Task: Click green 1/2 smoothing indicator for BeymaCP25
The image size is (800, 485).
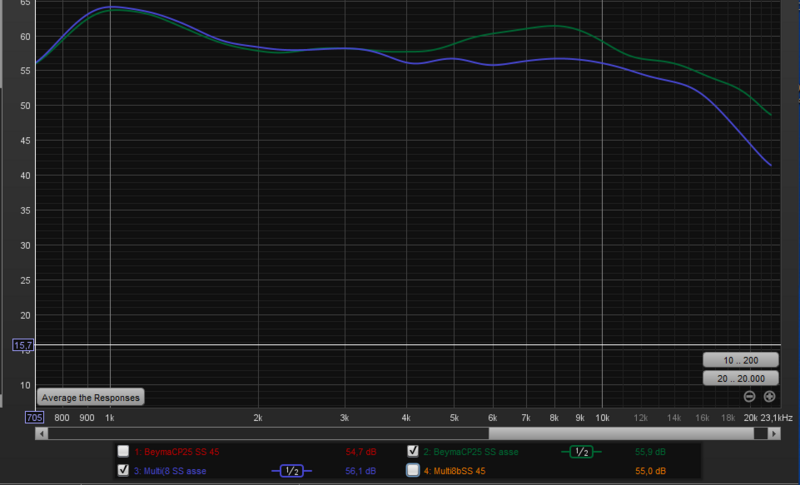Action: click(x=580, y=452)
